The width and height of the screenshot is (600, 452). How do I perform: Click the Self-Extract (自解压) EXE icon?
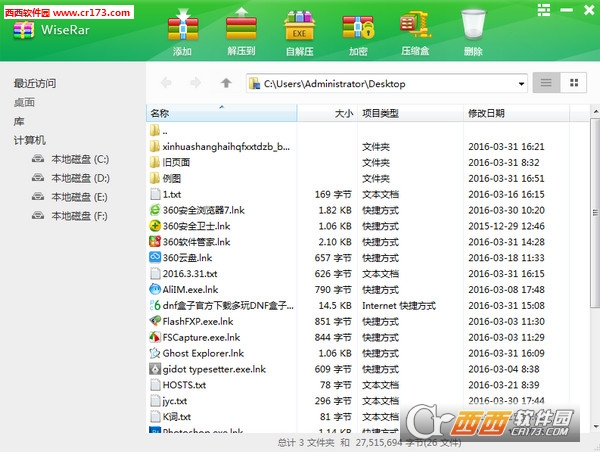click(298, 28)
